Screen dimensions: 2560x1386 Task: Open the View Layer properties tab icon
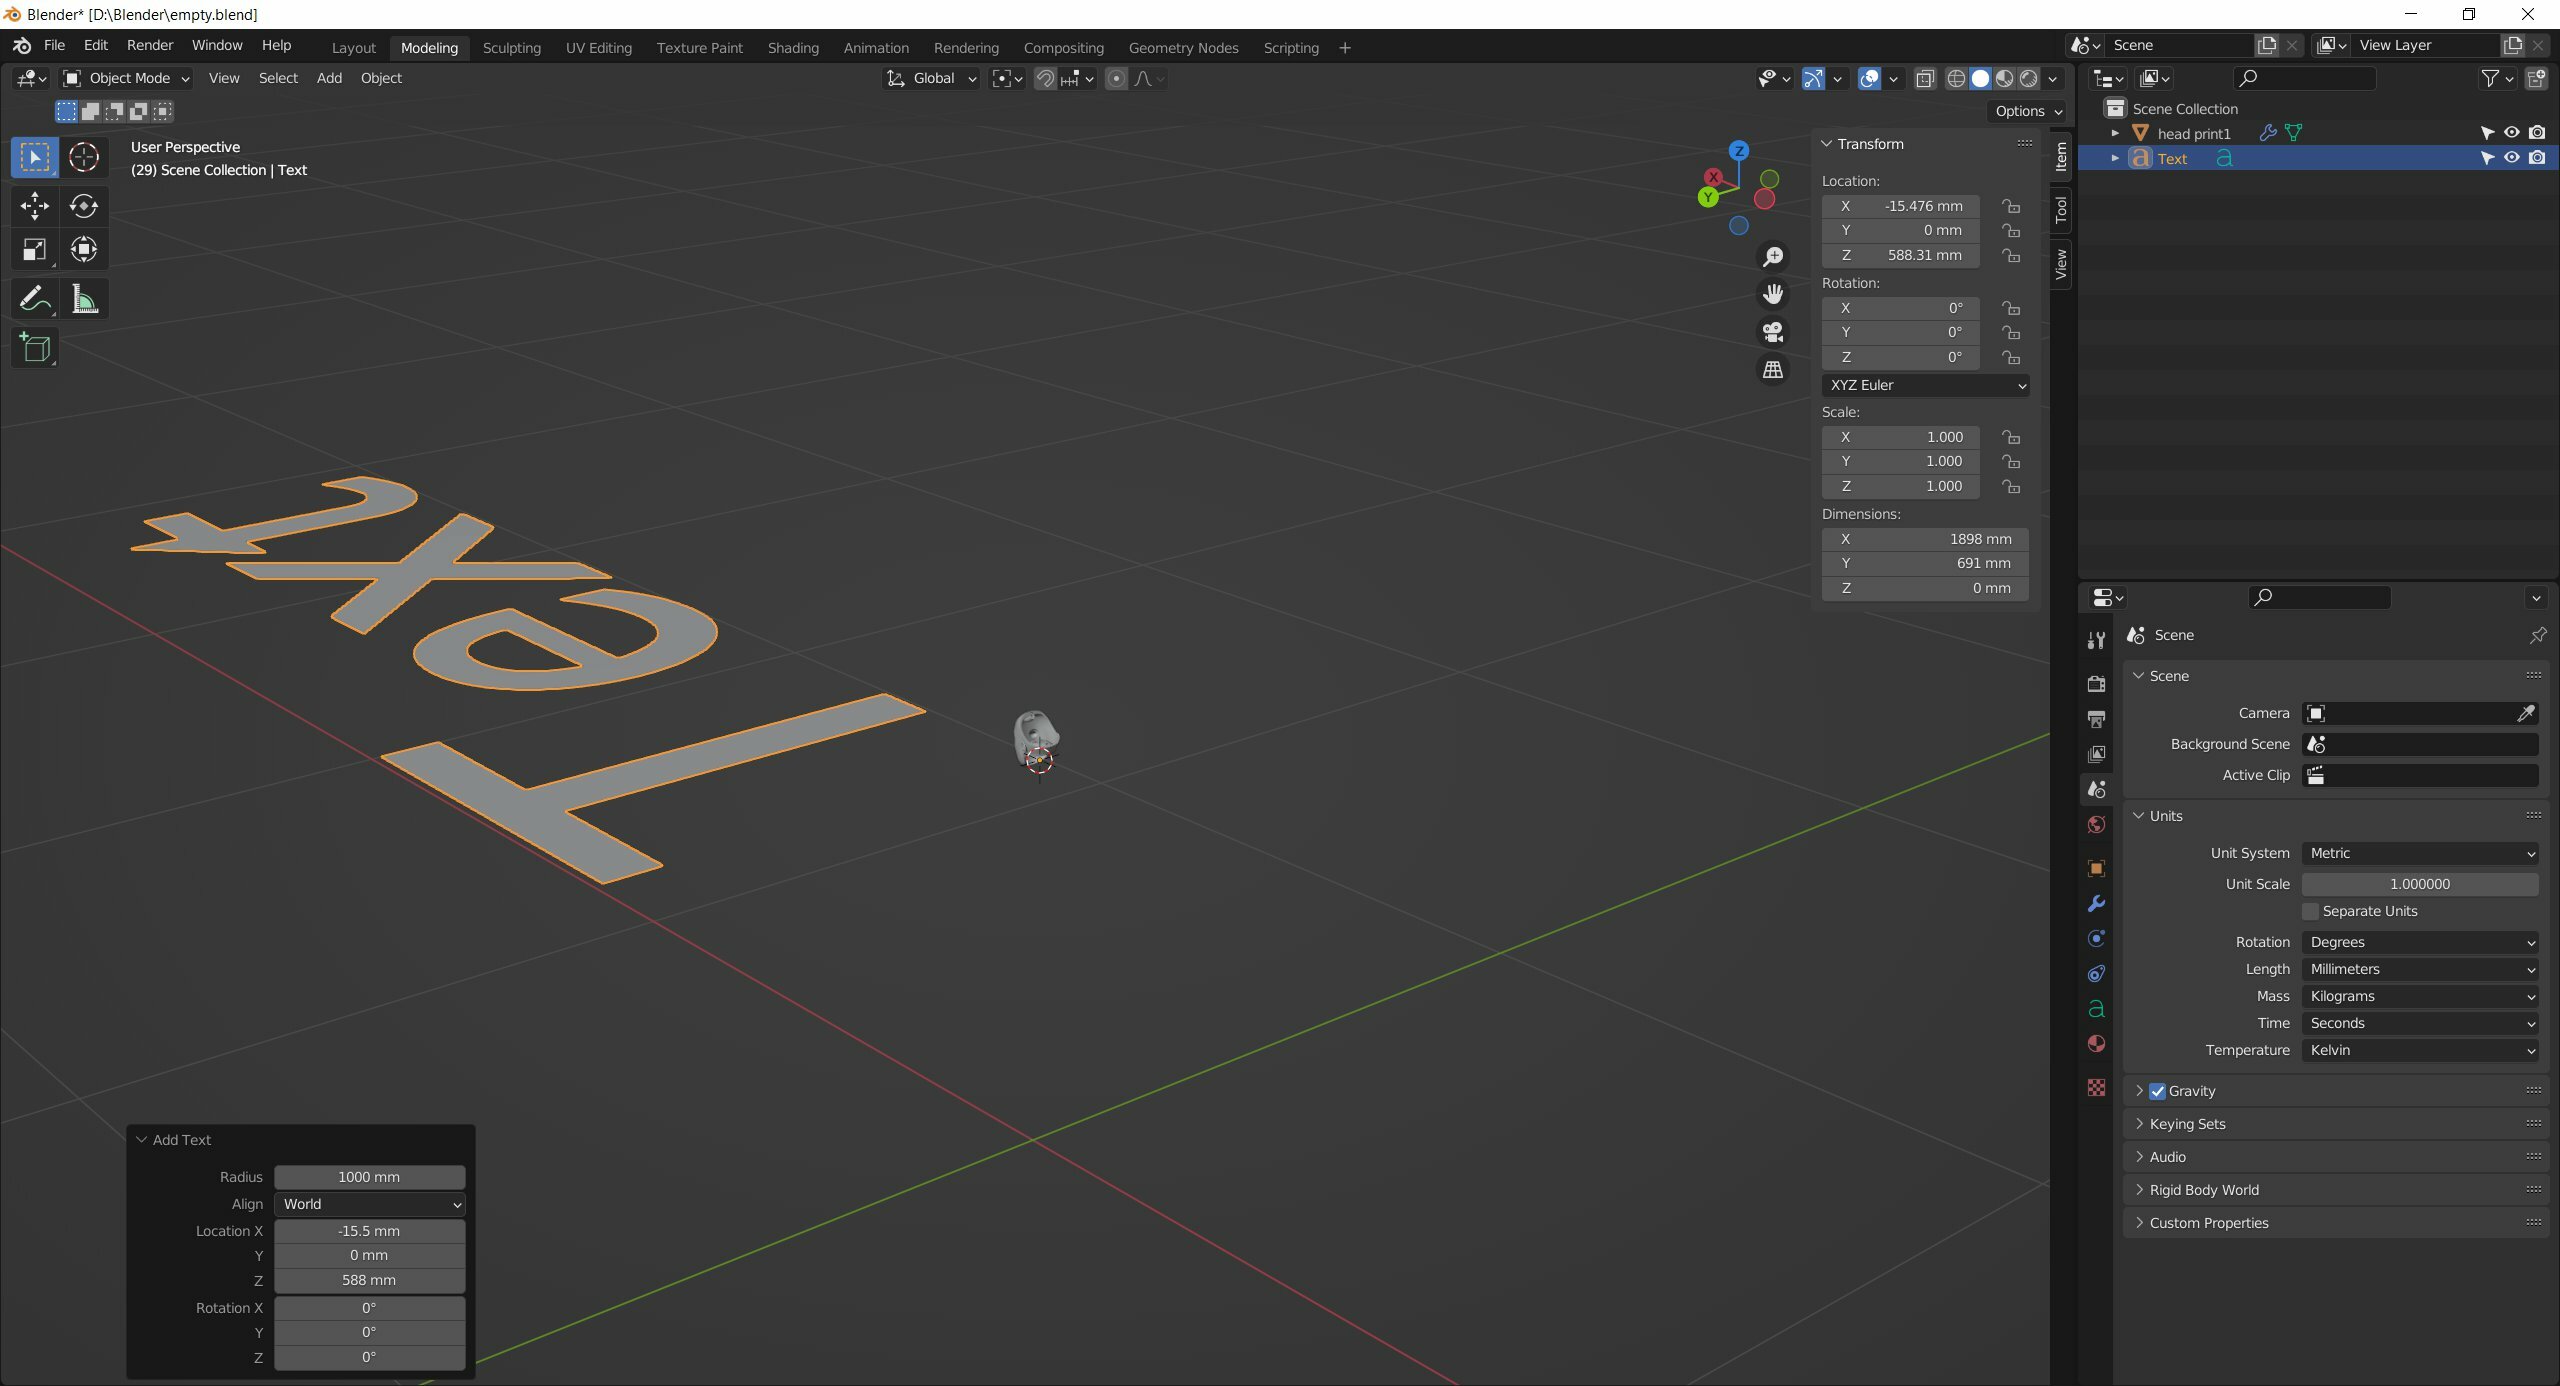[x=2096, y=754]
